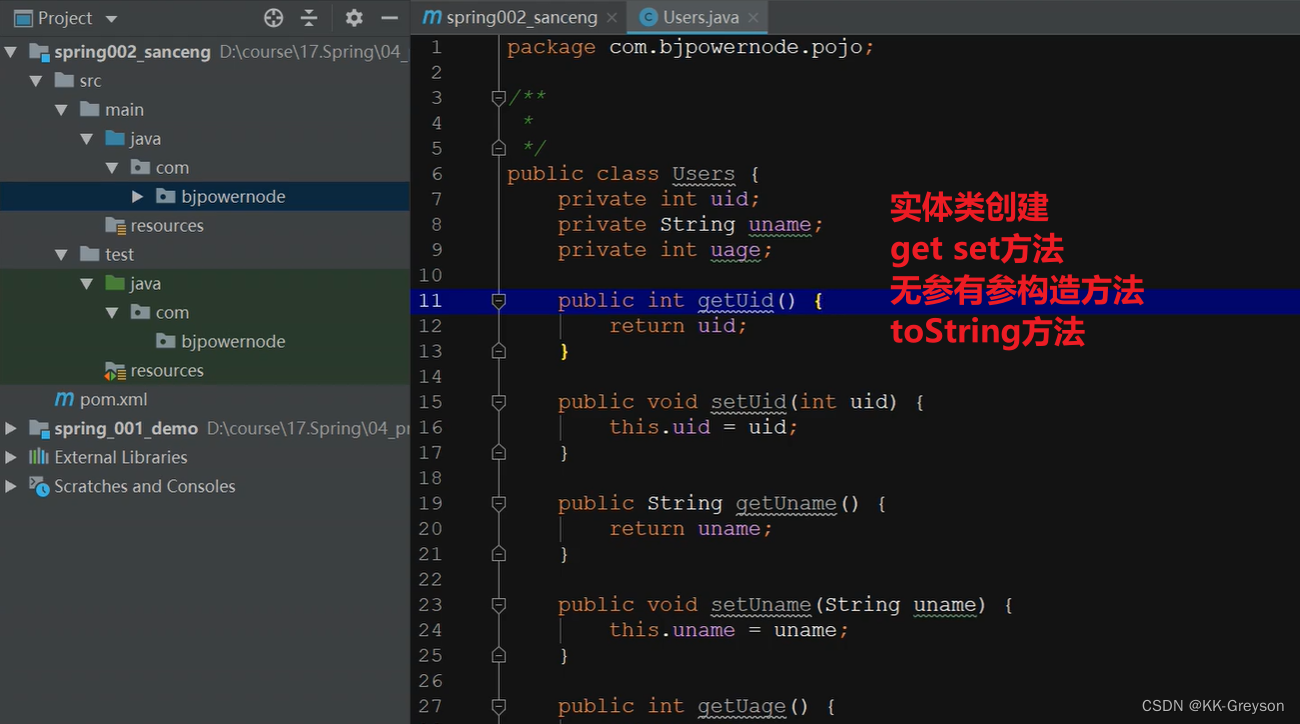1300x724 pixels.
Task: Open the pom.xml file
Action: click(x=113, y=400)
